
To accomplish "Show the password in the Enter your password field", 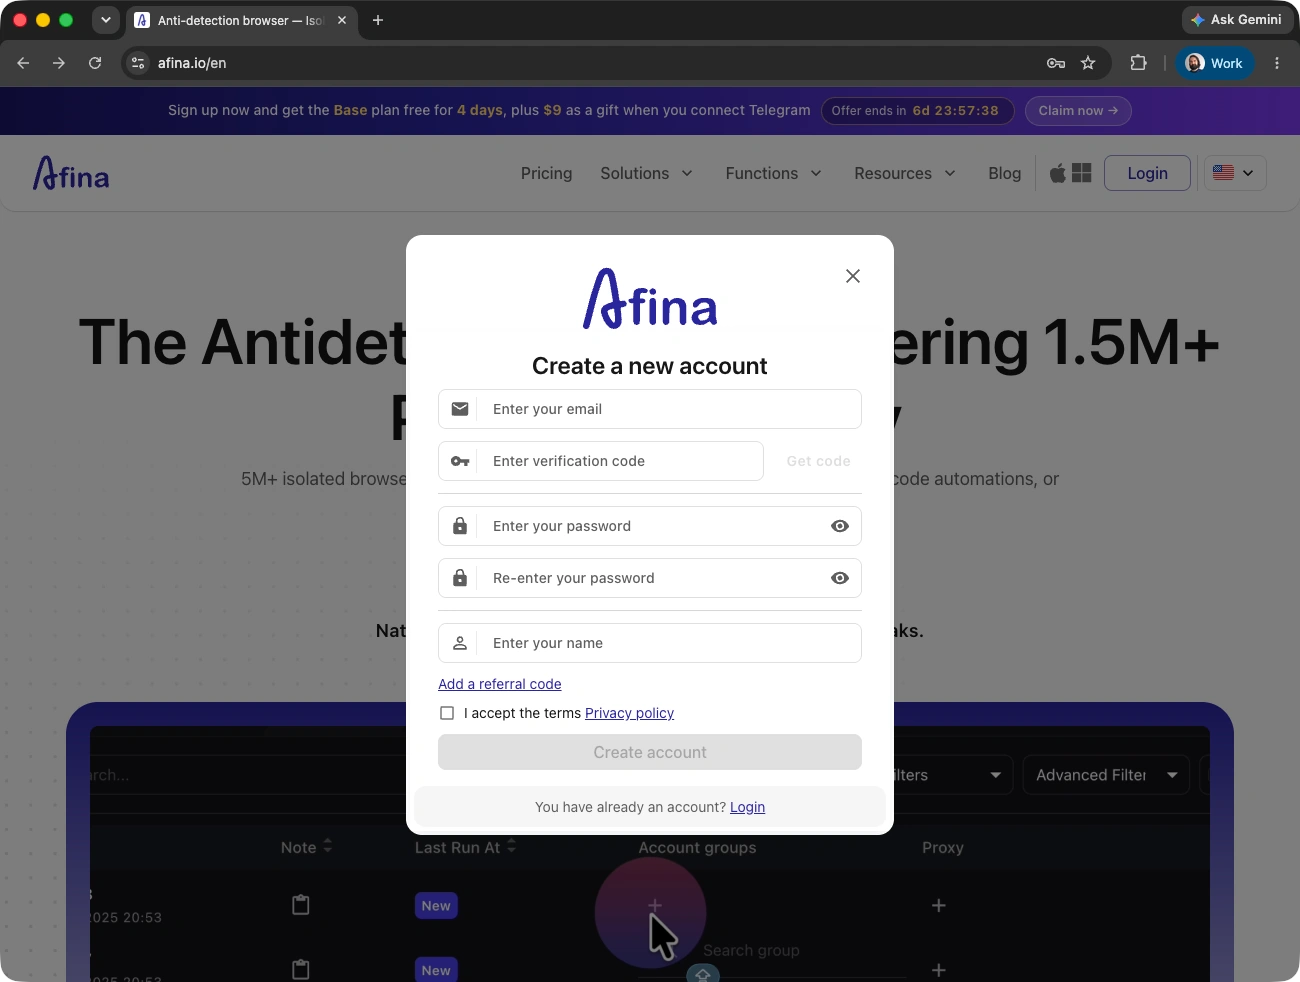I will (x=840, y=526).
